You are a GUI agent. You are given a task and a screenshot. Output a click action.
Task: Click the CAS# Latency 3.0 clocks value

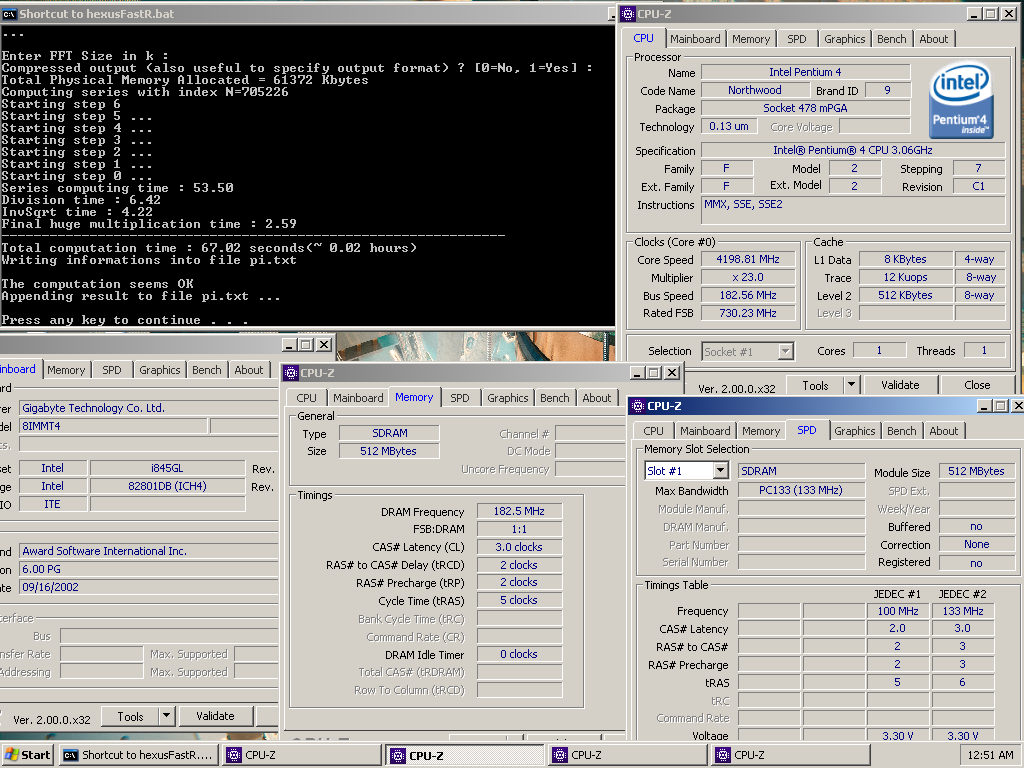pos(519,547)
